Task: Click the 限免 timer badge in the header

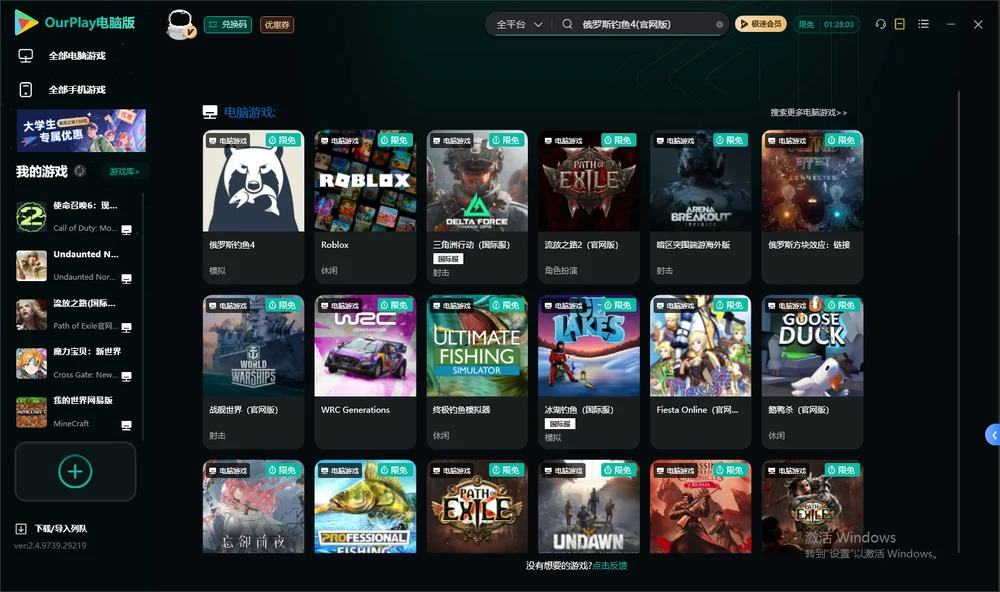Action: point(827,24)
